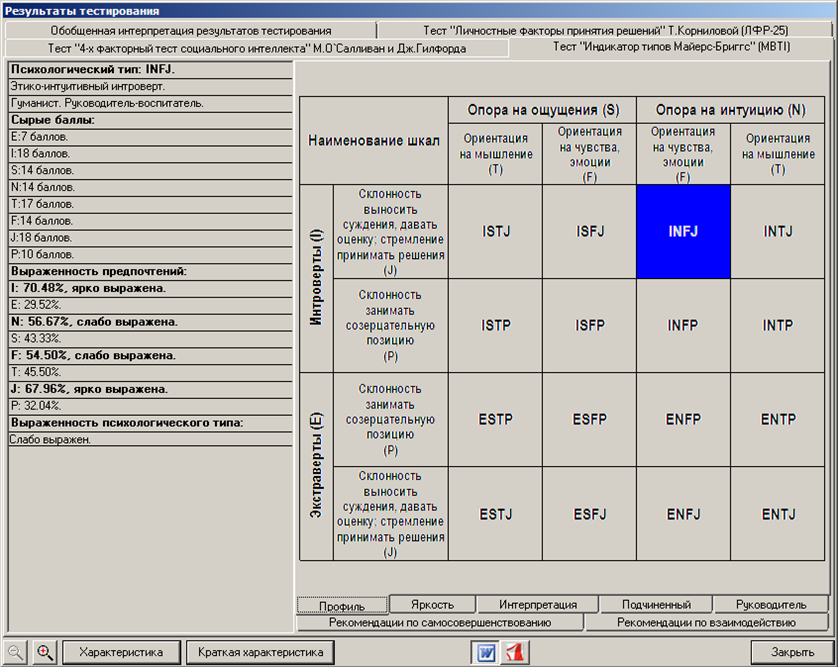The width and height of the screenshot is (838, 667).
Task: Open the Краткая характеристика button
Action: [260, 652]
